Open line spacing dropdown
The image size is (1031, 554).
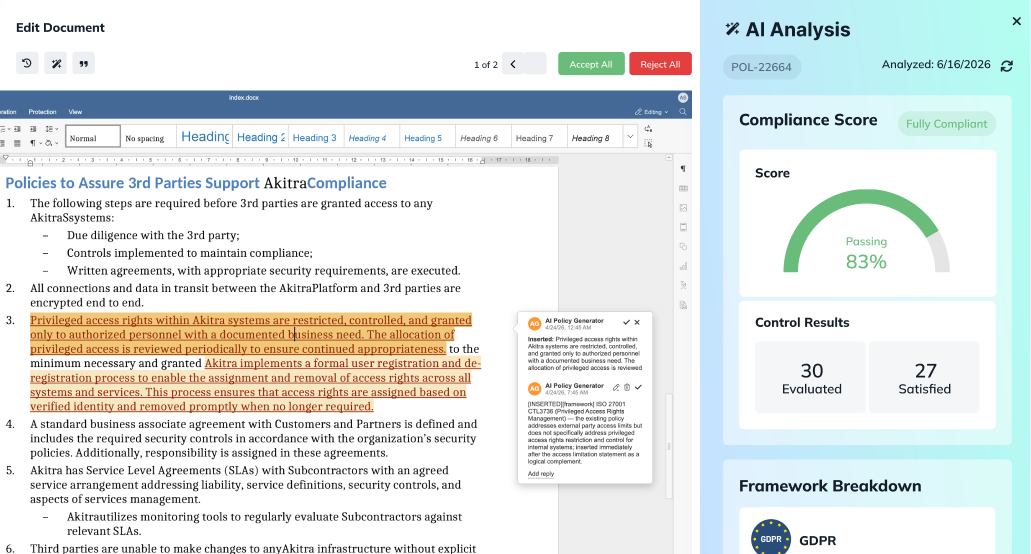click(x=52, y=129)
